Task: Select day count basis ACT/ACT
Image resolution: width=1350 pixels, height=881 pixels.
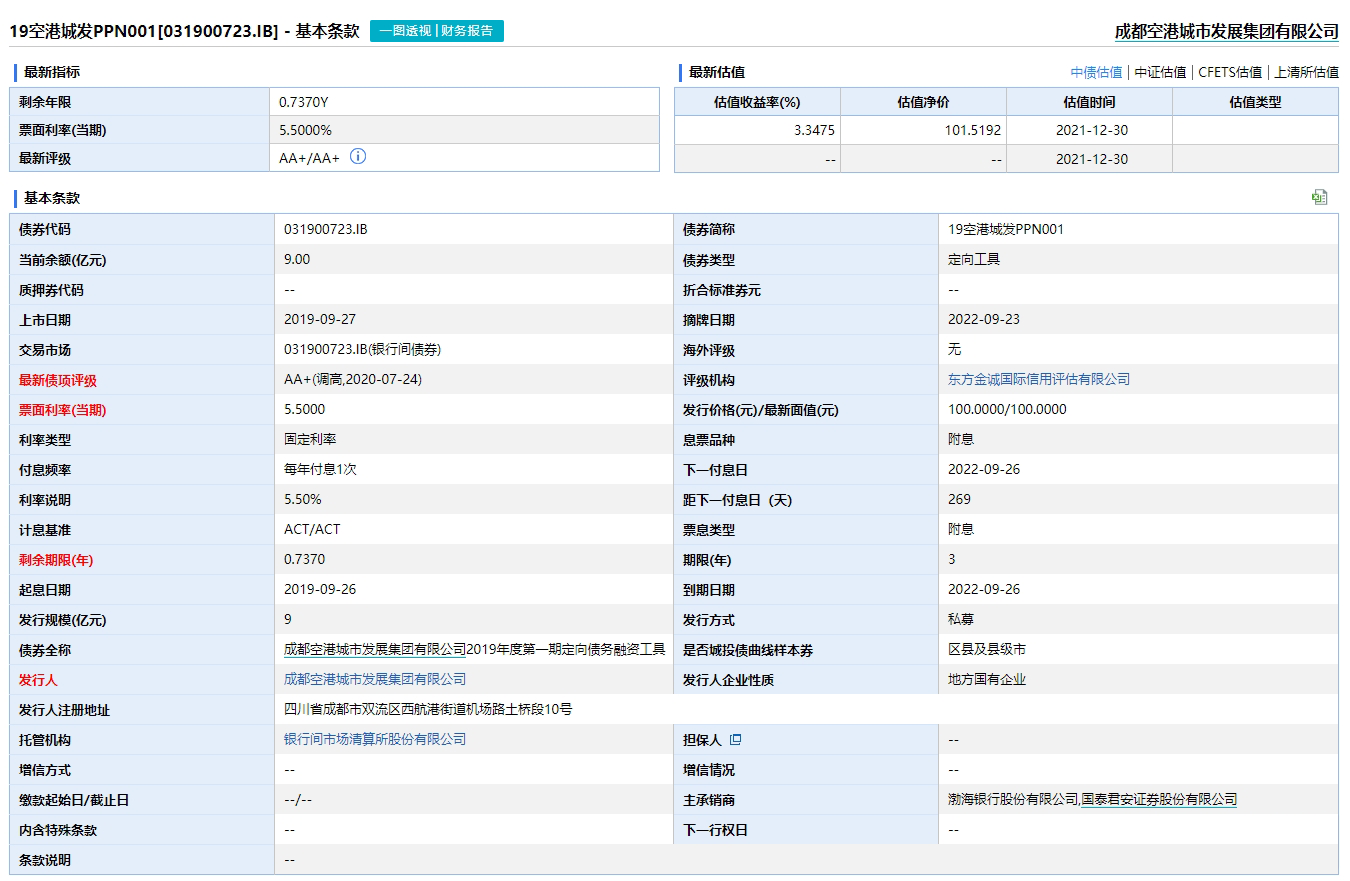Action: click(312, 529)
